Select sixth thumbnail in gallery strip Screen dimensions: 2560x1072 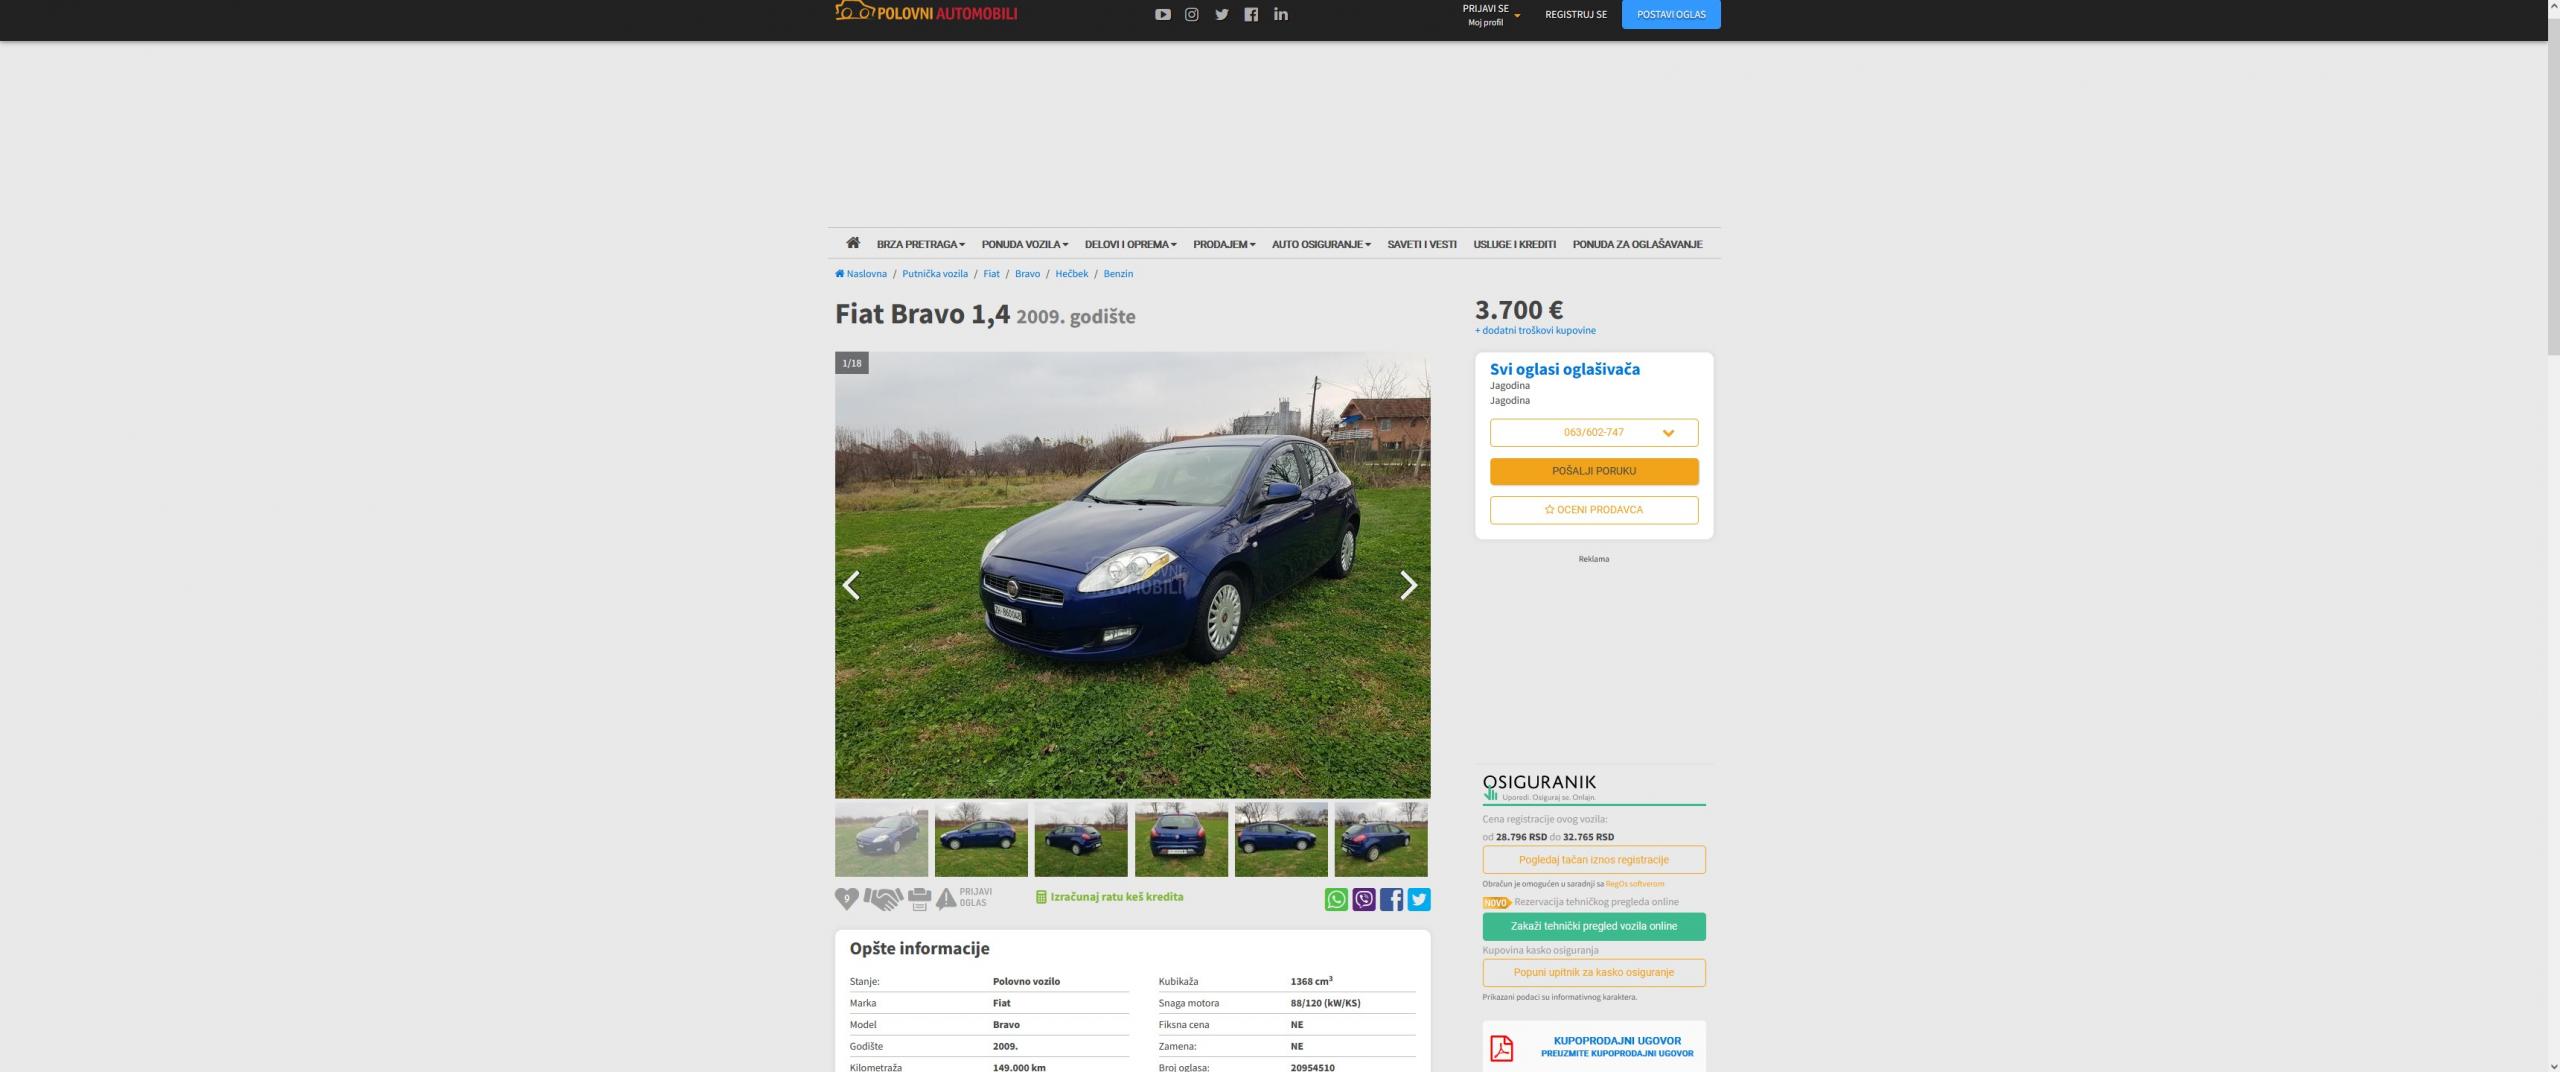(x=1381, y=839)
